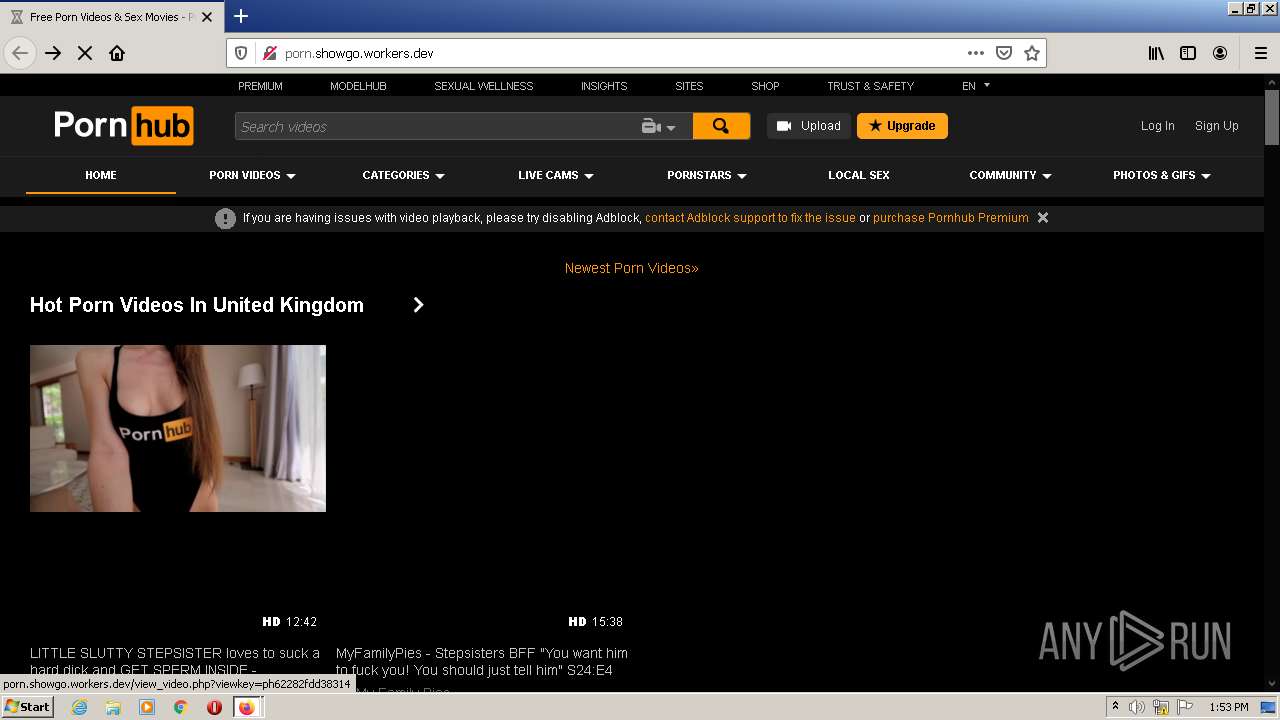Open Internet Explorer from the taskbar
Viewport: 1280px width, 720px height.
[x=79, y=707]
